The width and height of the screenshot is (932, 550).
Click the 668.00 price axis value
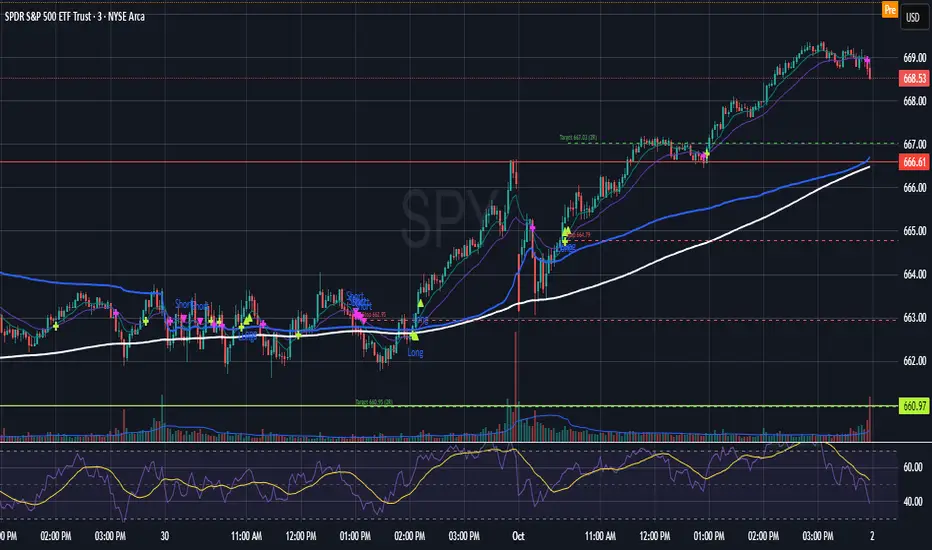[914, 101]
